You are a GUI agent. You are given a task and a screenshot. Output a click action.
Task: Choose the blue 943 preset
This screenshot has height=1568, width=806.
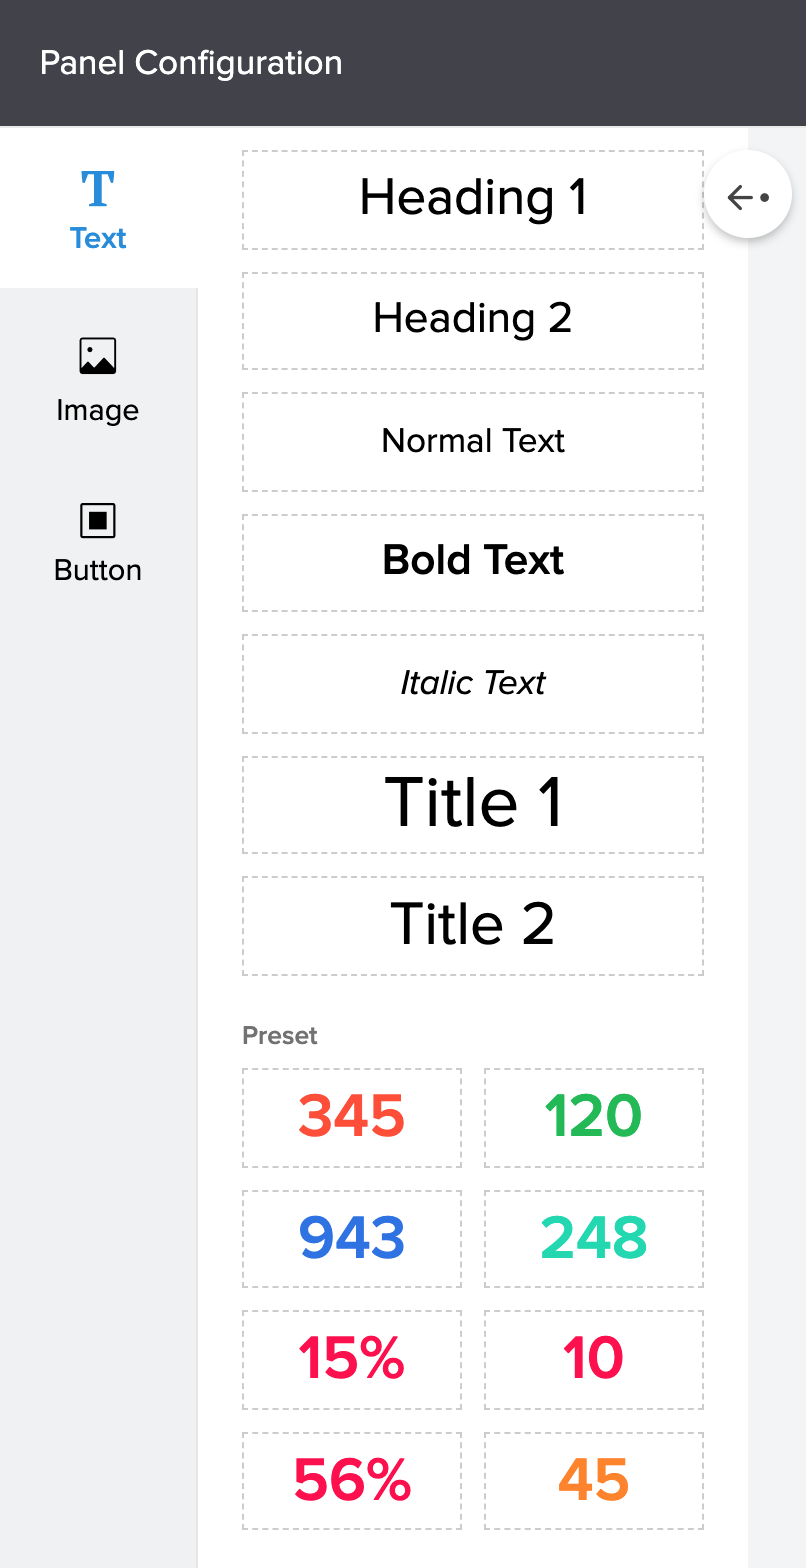click(352, 1238)
